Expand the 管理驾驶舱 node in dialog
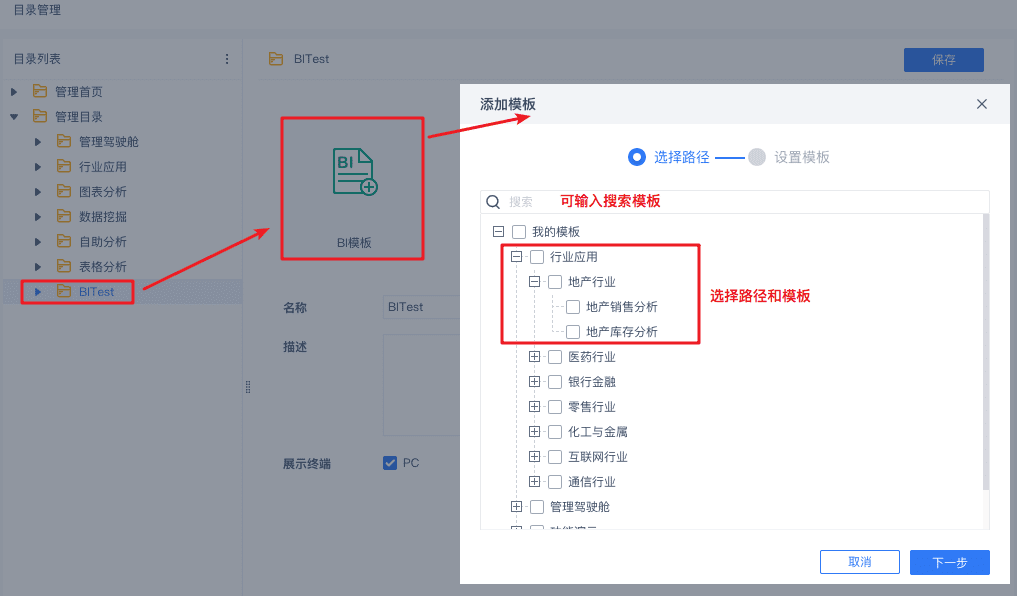 click(516, 507)
